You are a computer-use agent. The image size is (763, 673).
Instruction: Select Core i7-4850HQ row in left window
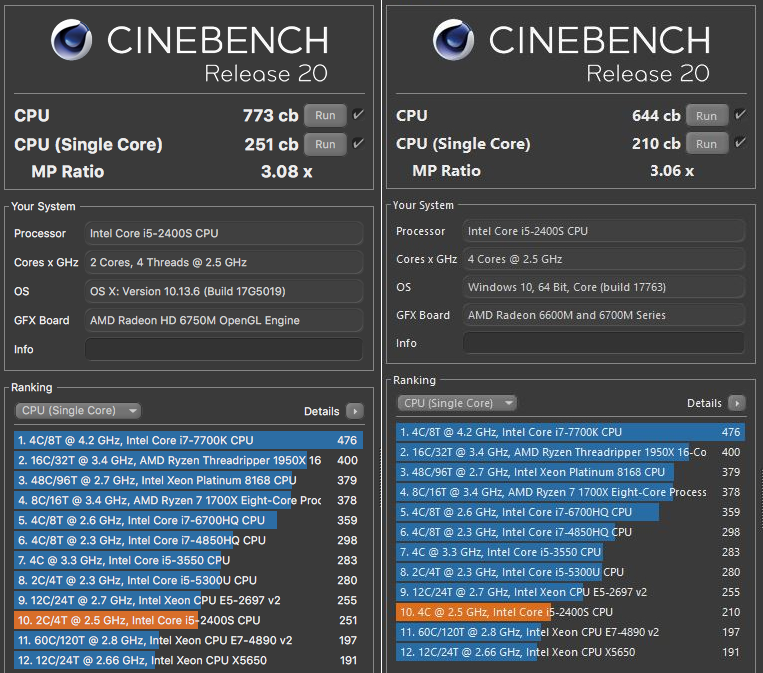coord(188,540)
